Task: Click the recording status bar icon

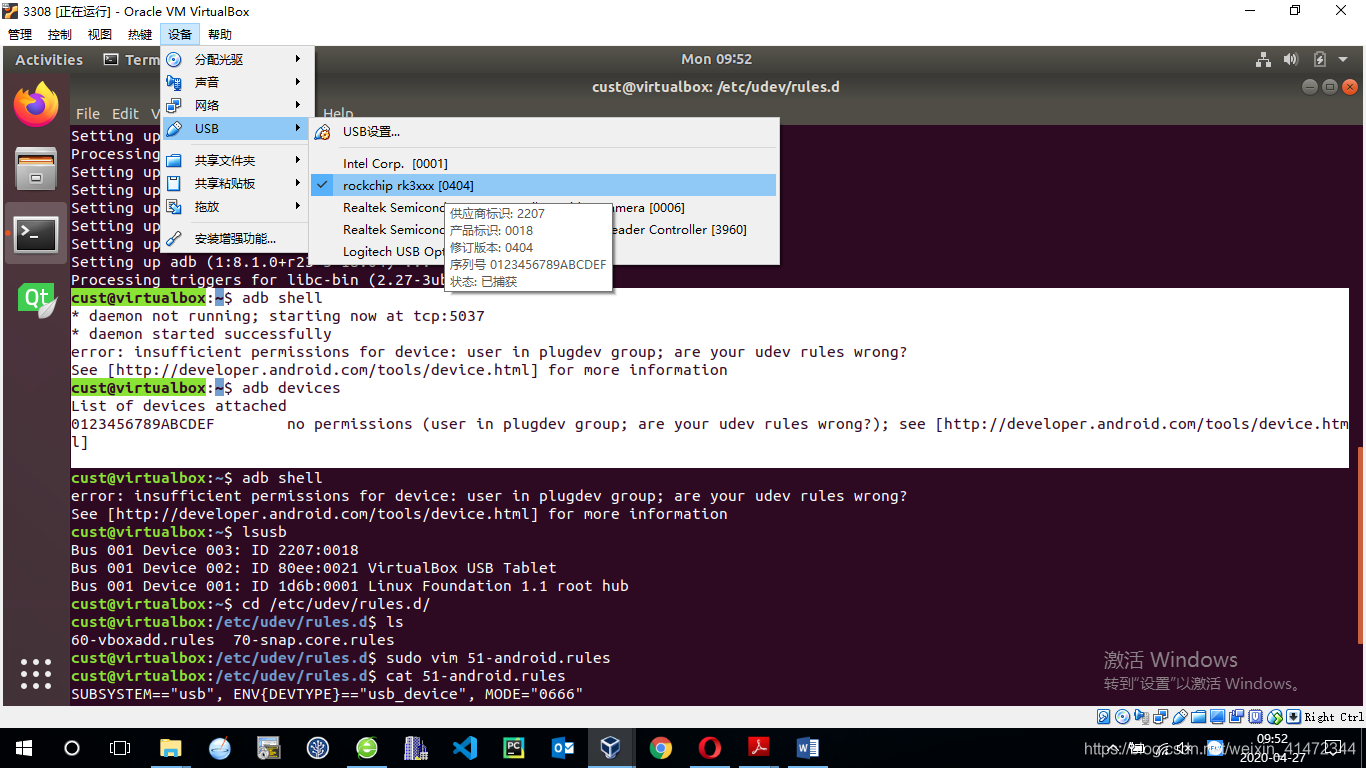Action: tap(1237, 716)
